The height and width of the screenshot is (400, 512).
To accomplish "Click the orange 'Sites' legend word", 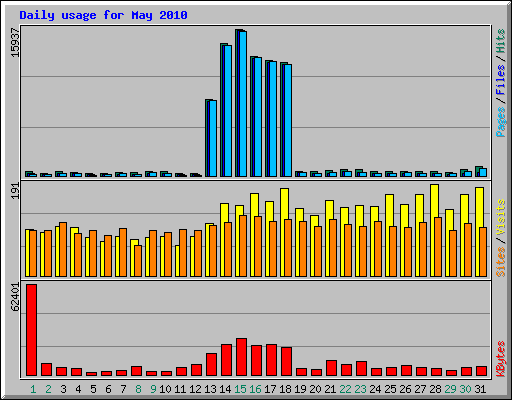I will point(501,262).
